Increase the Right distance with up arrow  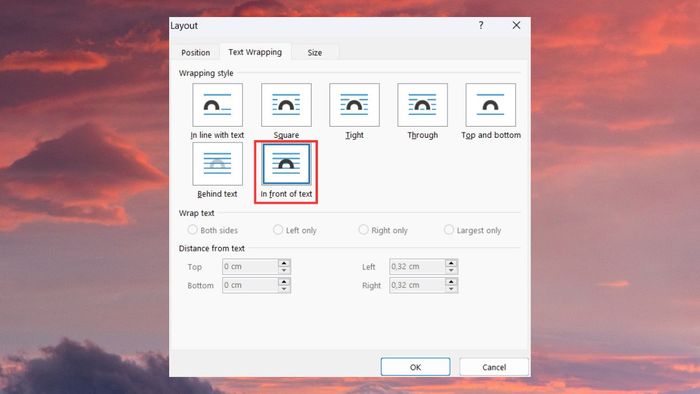[x=451, y=281]
